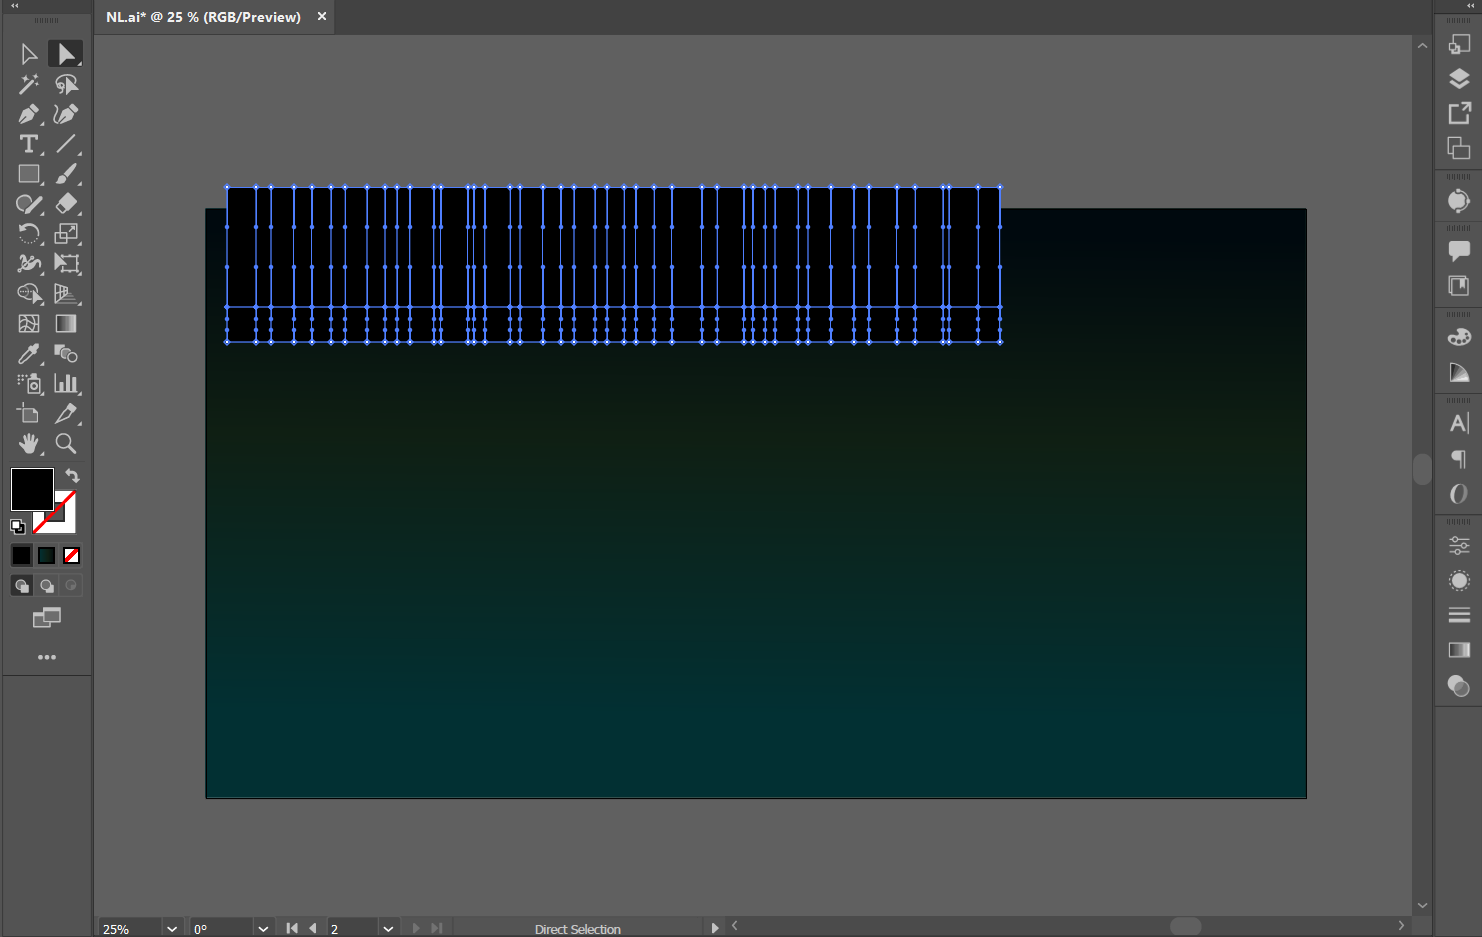Swap fill and stroke colors
Screen dimensions: 1482x937
click(72, 476)
